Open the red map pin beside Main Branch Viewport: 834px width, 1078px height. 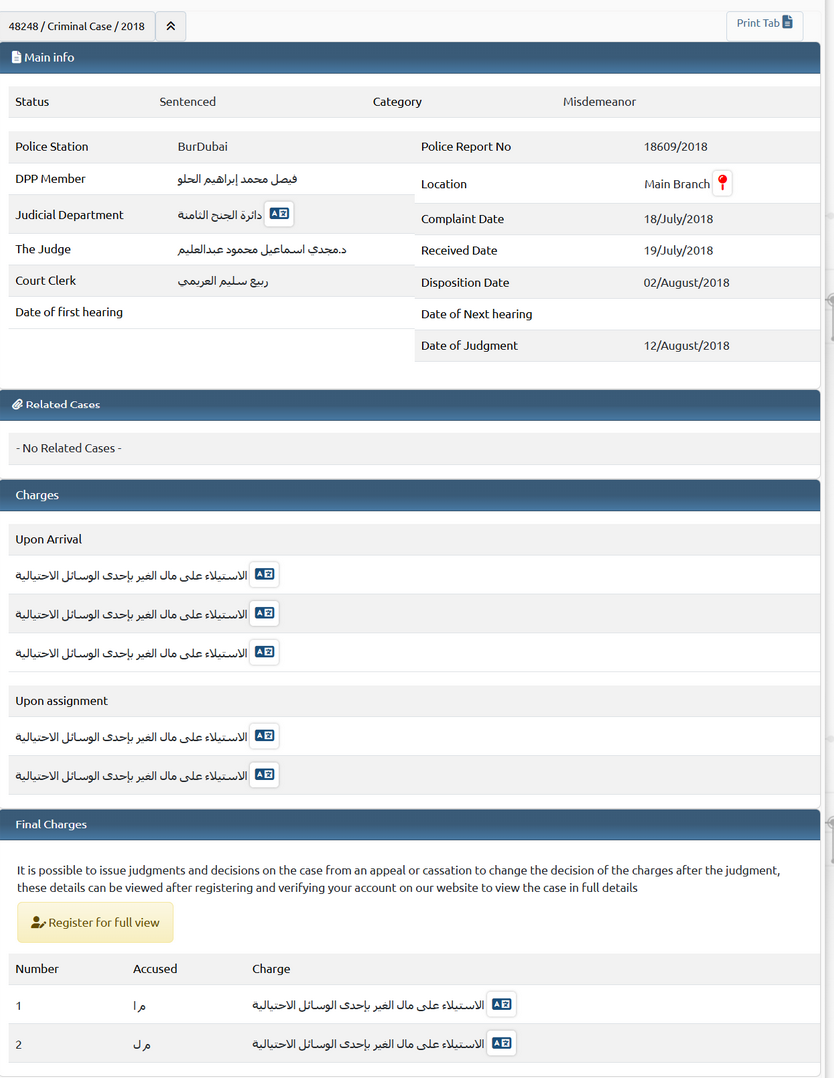tap(722, 183)
